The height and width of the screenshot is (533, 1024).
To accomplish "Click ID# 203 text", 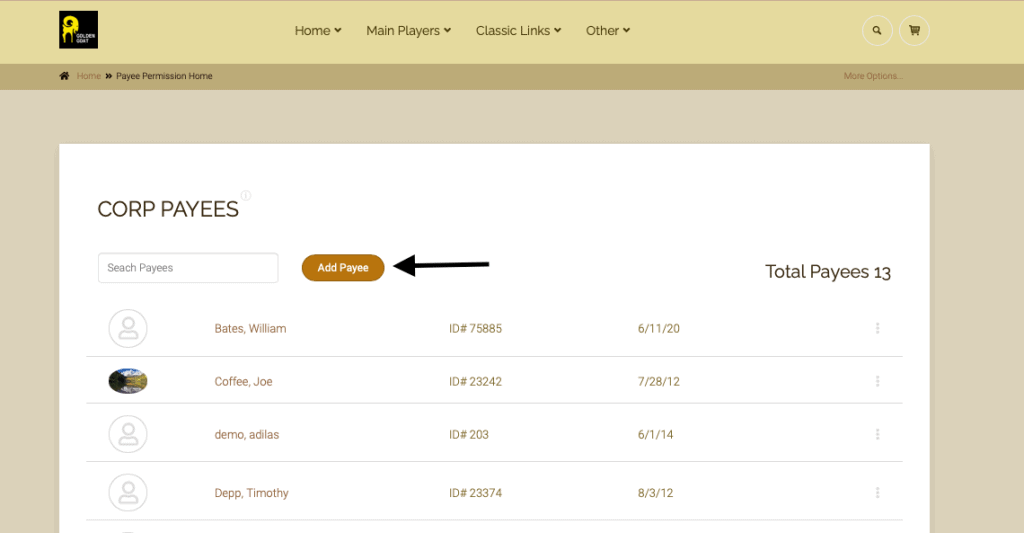I will click(469, 434).
